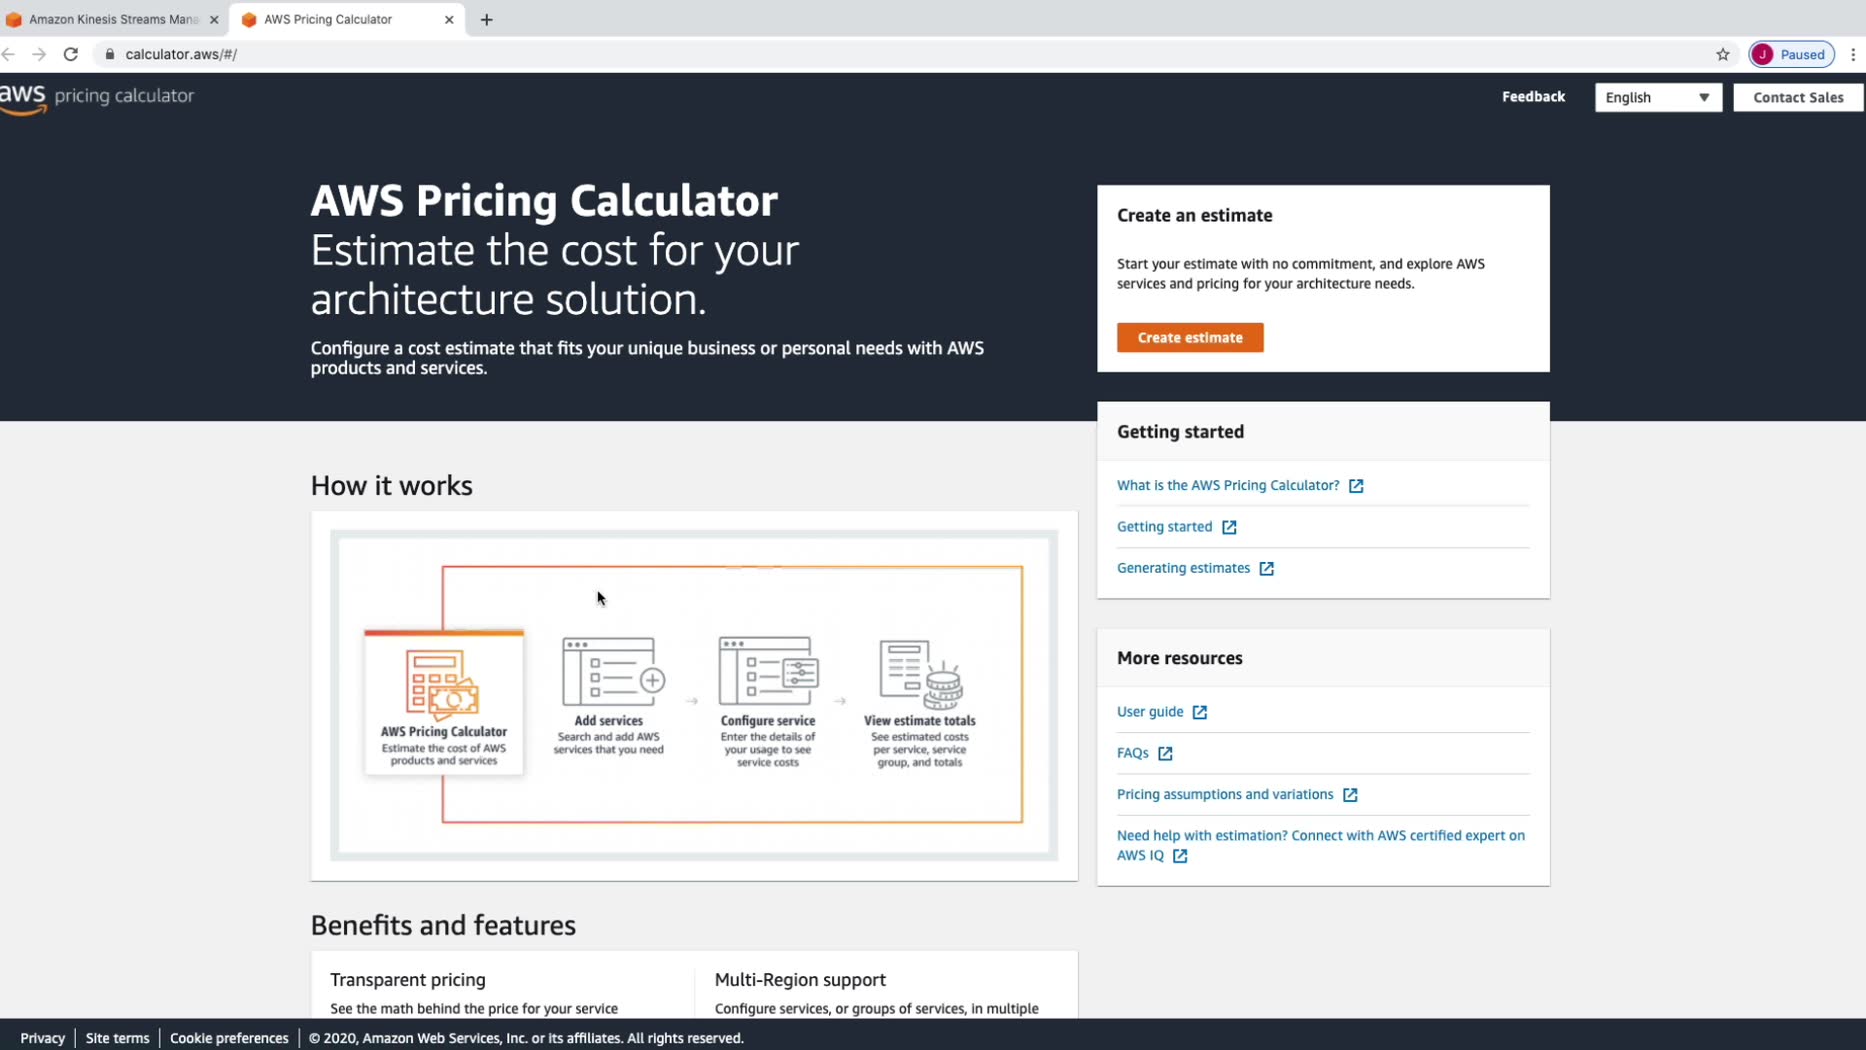Open the English language dropdown
The height and width of the screenshot is (1050, 1866).
[x=1657, y=97]
